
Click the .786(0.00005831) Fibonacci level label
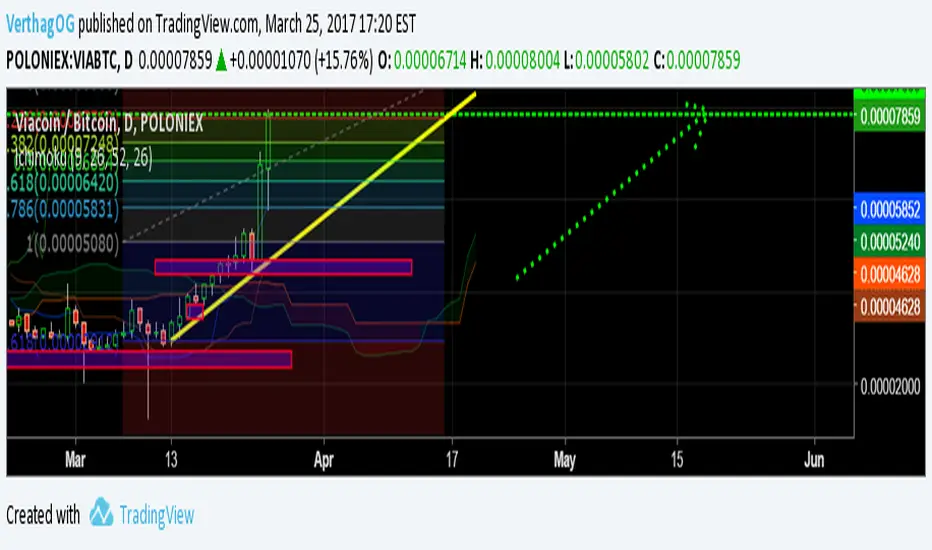coord(63,209)
